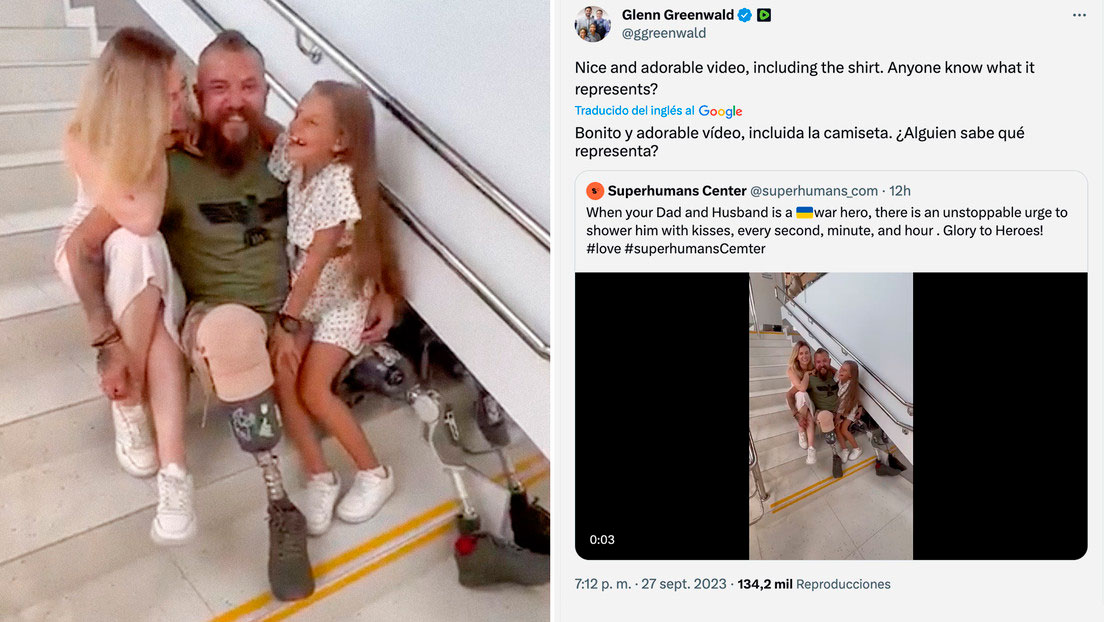This screenshot has width=1104, height=622.
Task: Open the large family photo on left
Action: coord(275,311)
